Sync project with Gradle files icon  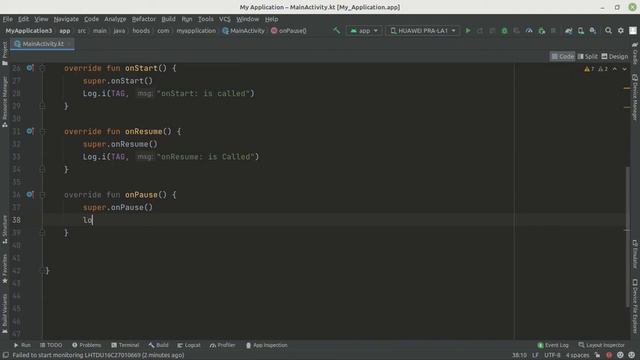(x=568, y=31)
